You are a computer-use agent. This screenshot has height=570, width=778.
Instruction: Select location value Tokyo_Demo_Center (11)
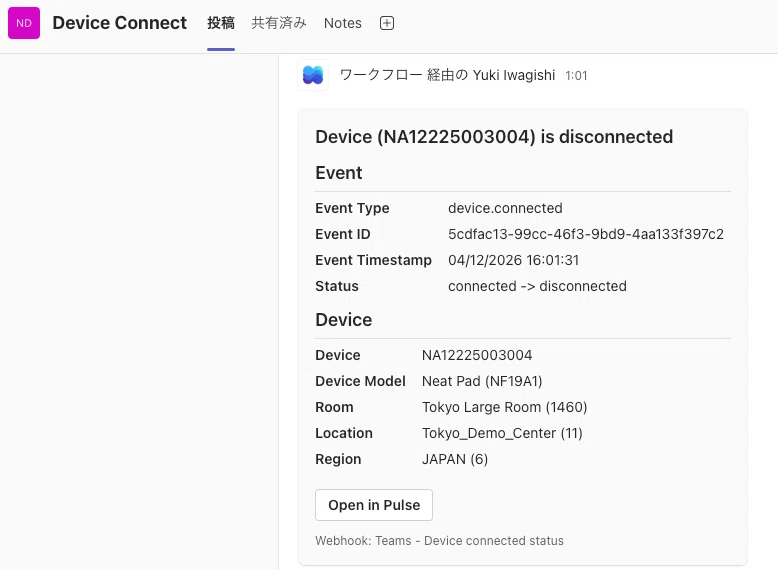[502, 433]
